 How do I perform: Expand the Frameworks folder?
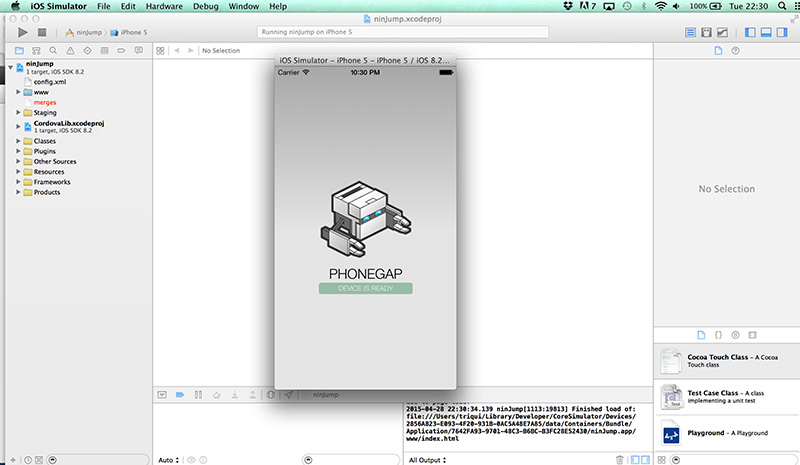point(18,182)
